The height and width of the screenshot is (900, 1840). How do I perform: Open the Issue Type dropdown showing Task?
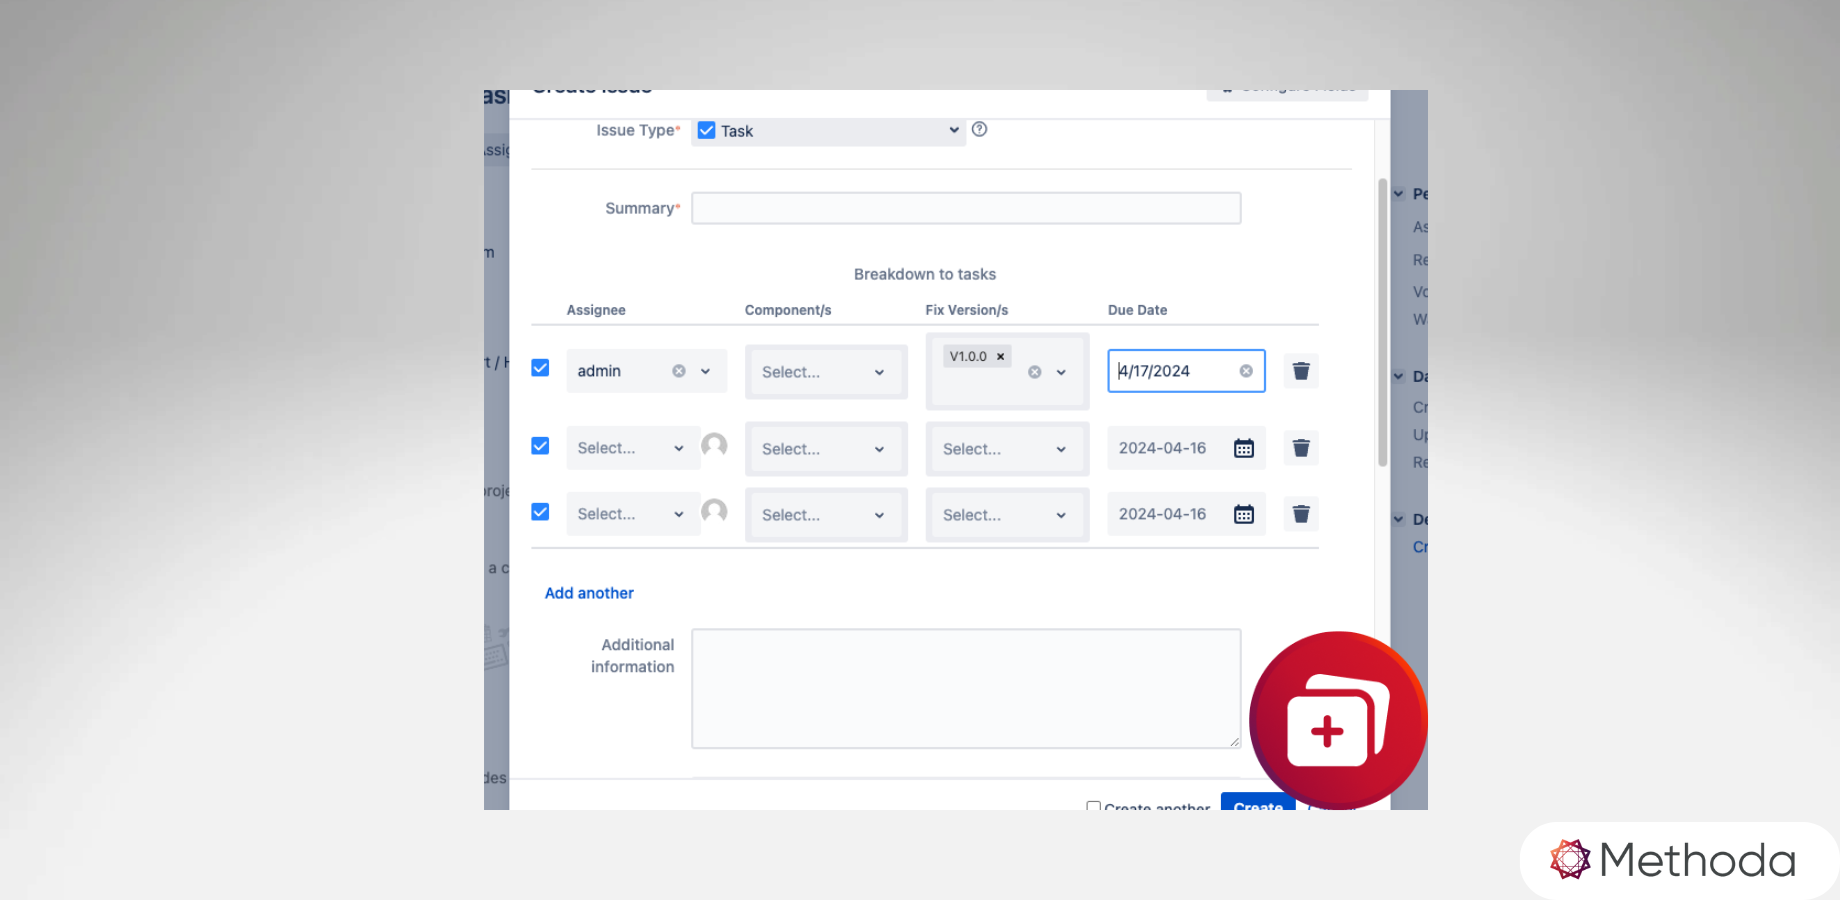pyautogui.click(x=829, y=131)
